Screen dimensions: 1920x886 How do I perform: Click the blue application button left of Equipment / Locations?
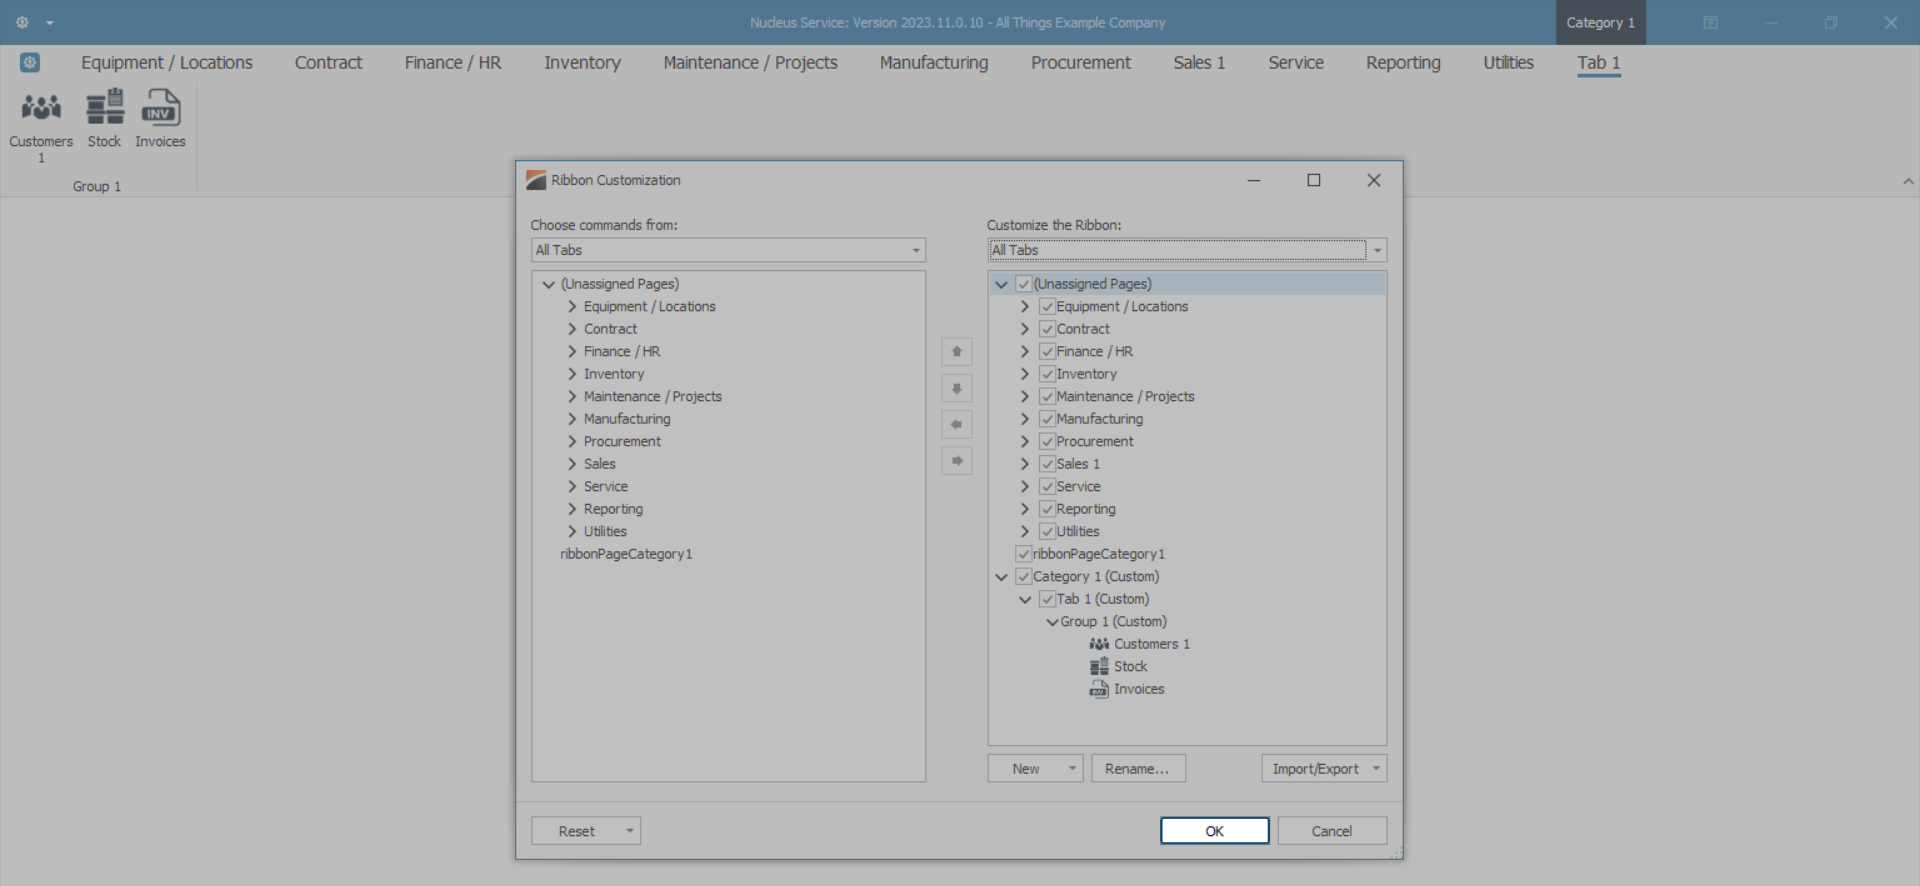(x=30, y=63)
